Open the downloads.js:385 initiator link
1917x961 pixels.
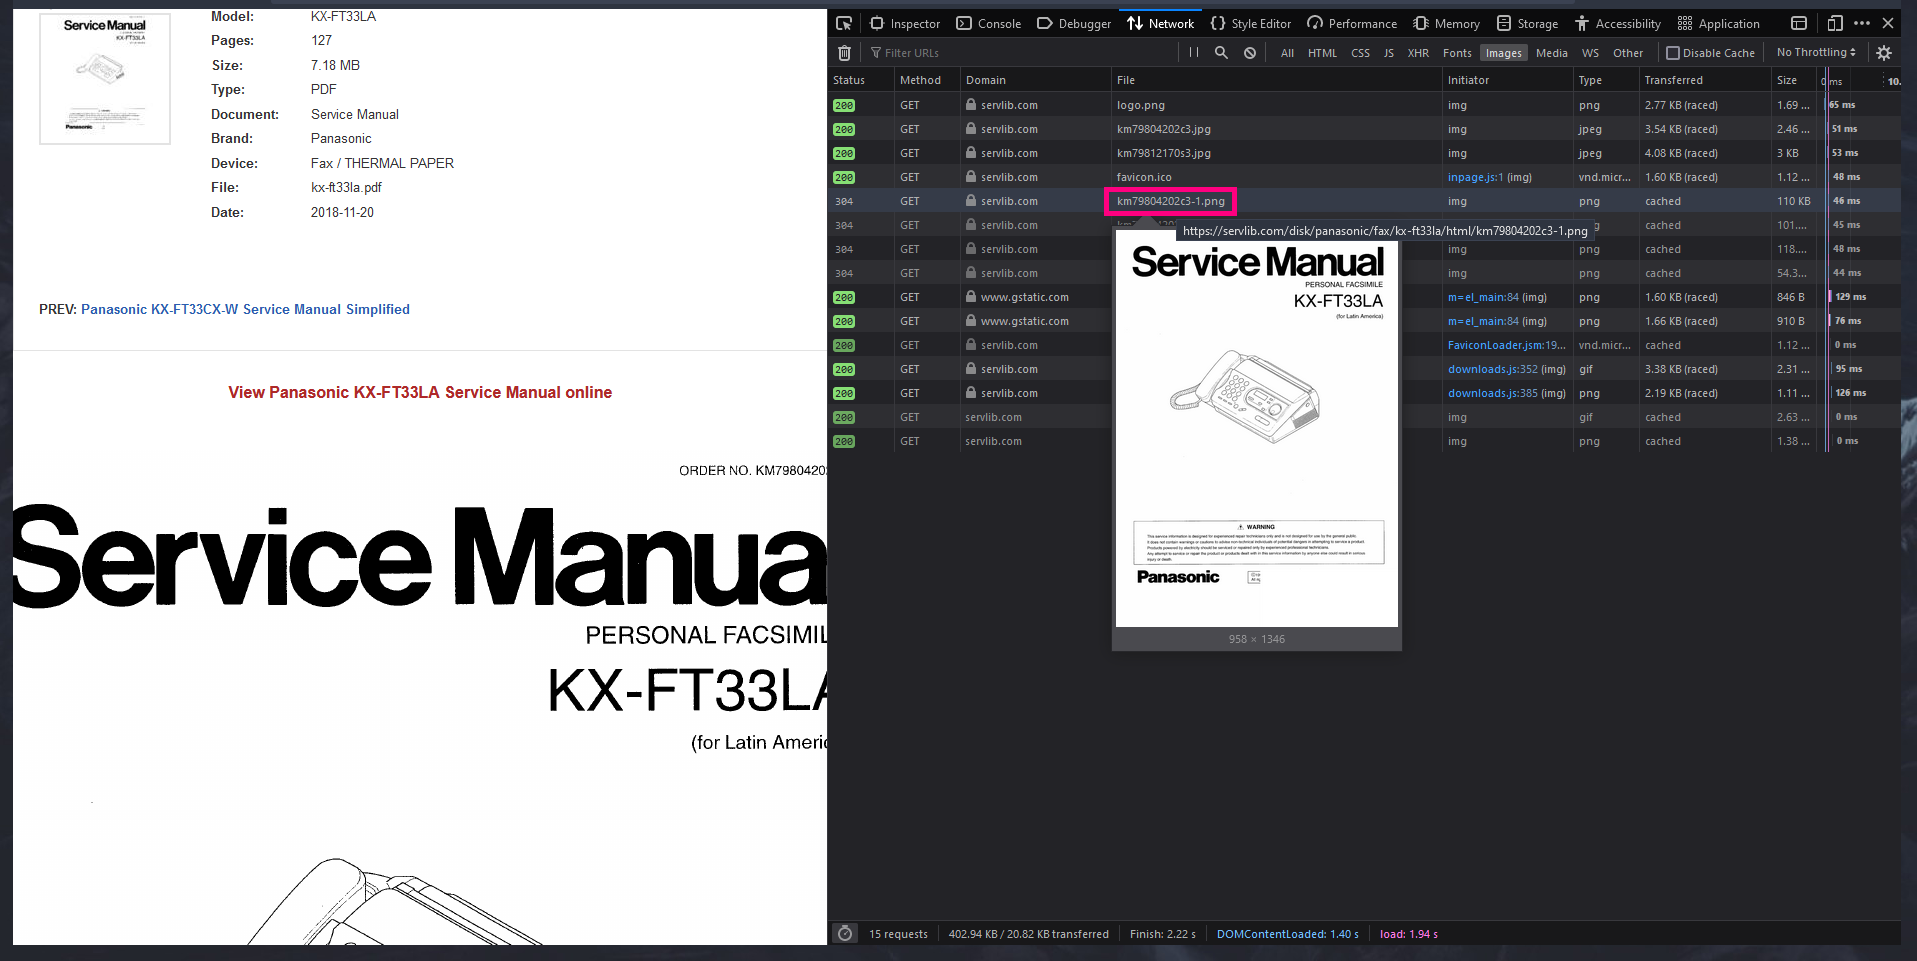[x=1492, y=393]
